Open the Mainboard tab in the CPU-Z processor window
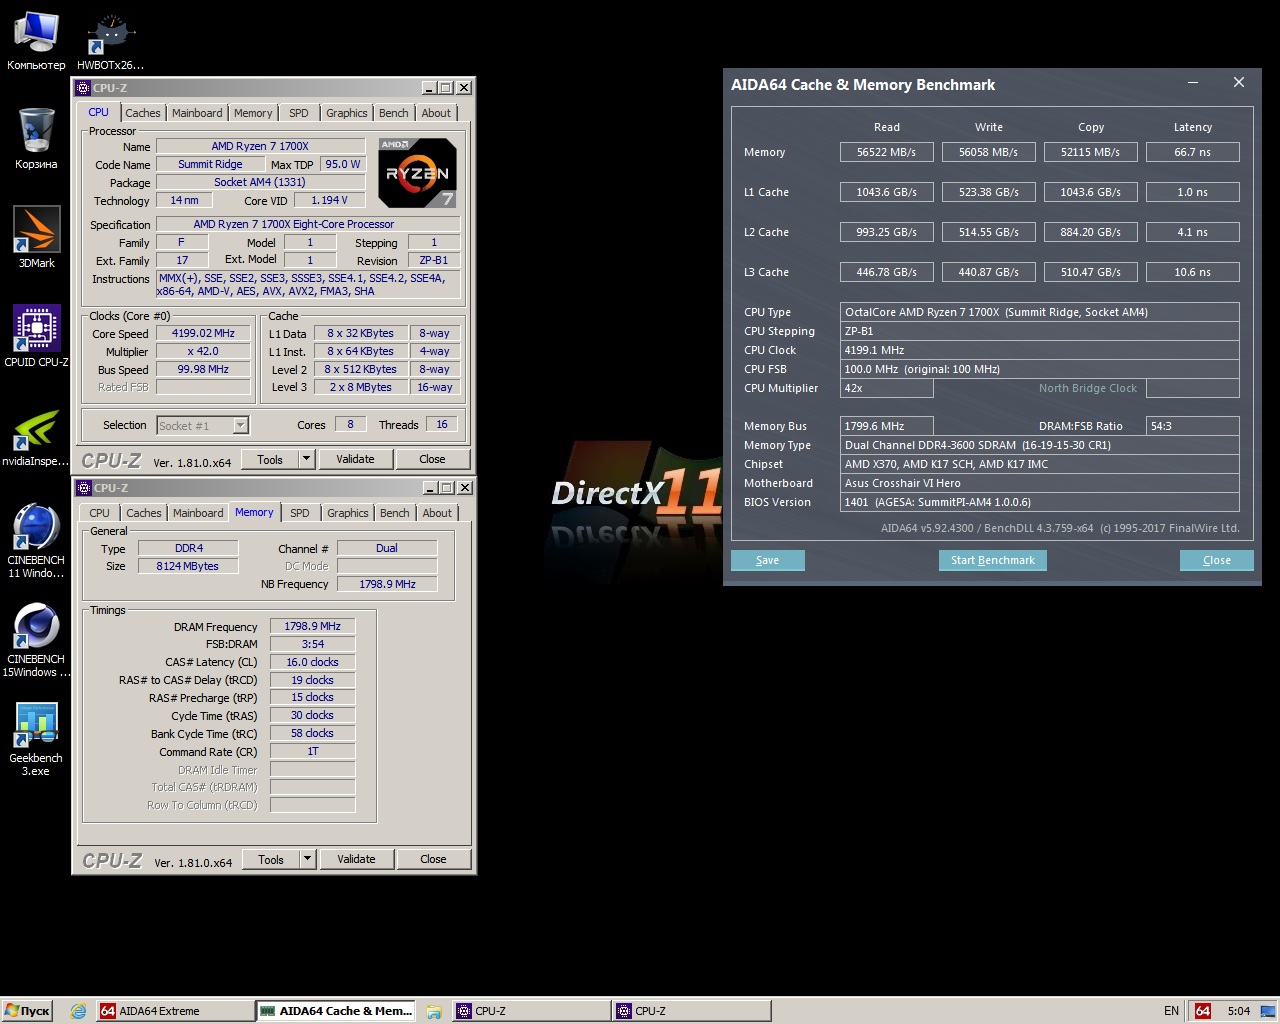This screenshot has width=1280, height=1024. pyautogui.click(x=197, y=113)
